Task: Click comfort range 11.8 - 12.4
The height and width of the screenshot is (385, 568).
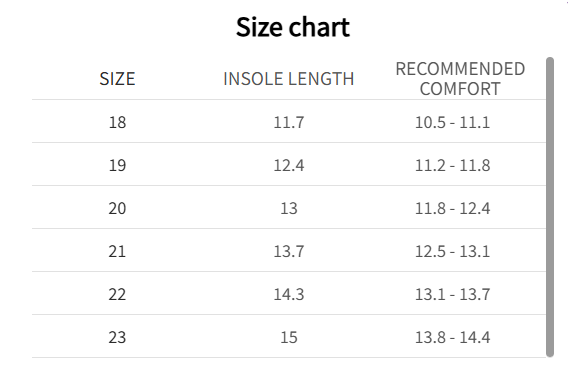Action: 452,208
